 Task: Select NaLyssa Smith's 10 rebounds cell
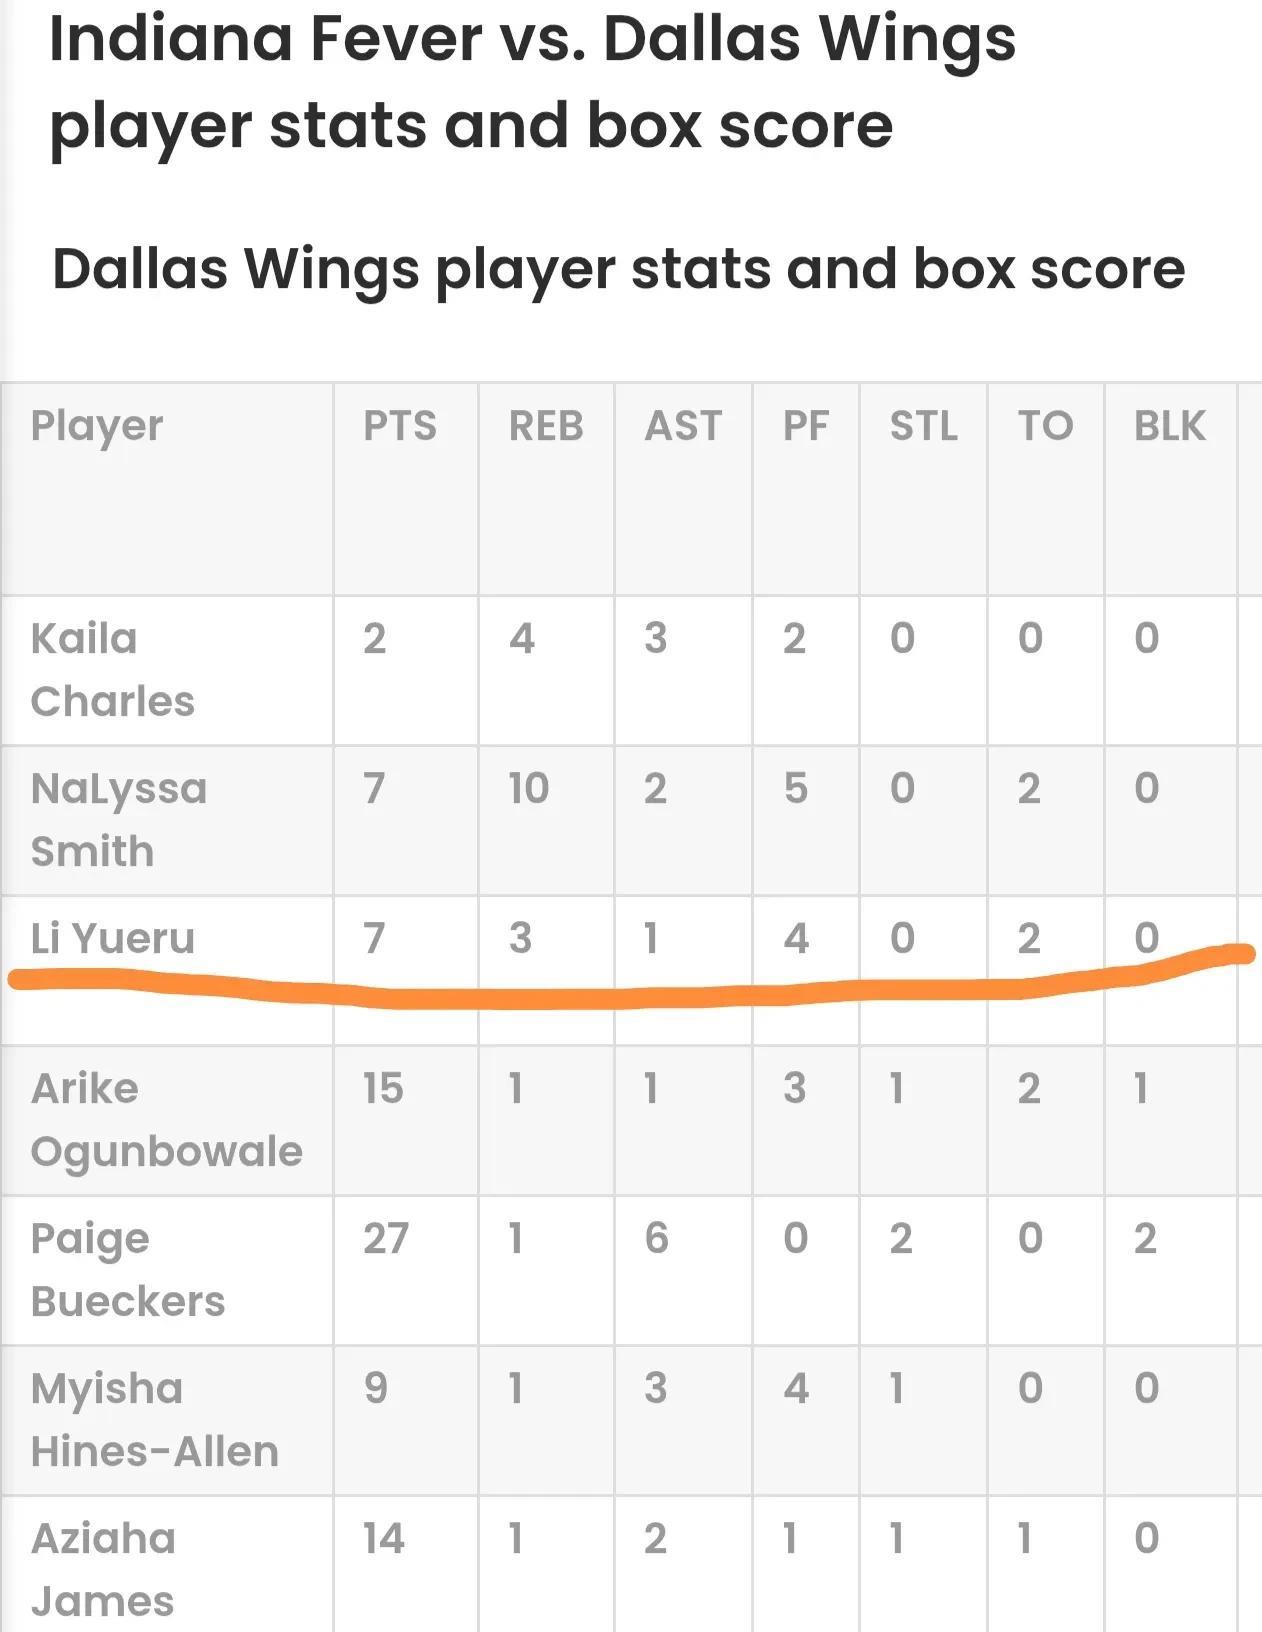[528, 788]
